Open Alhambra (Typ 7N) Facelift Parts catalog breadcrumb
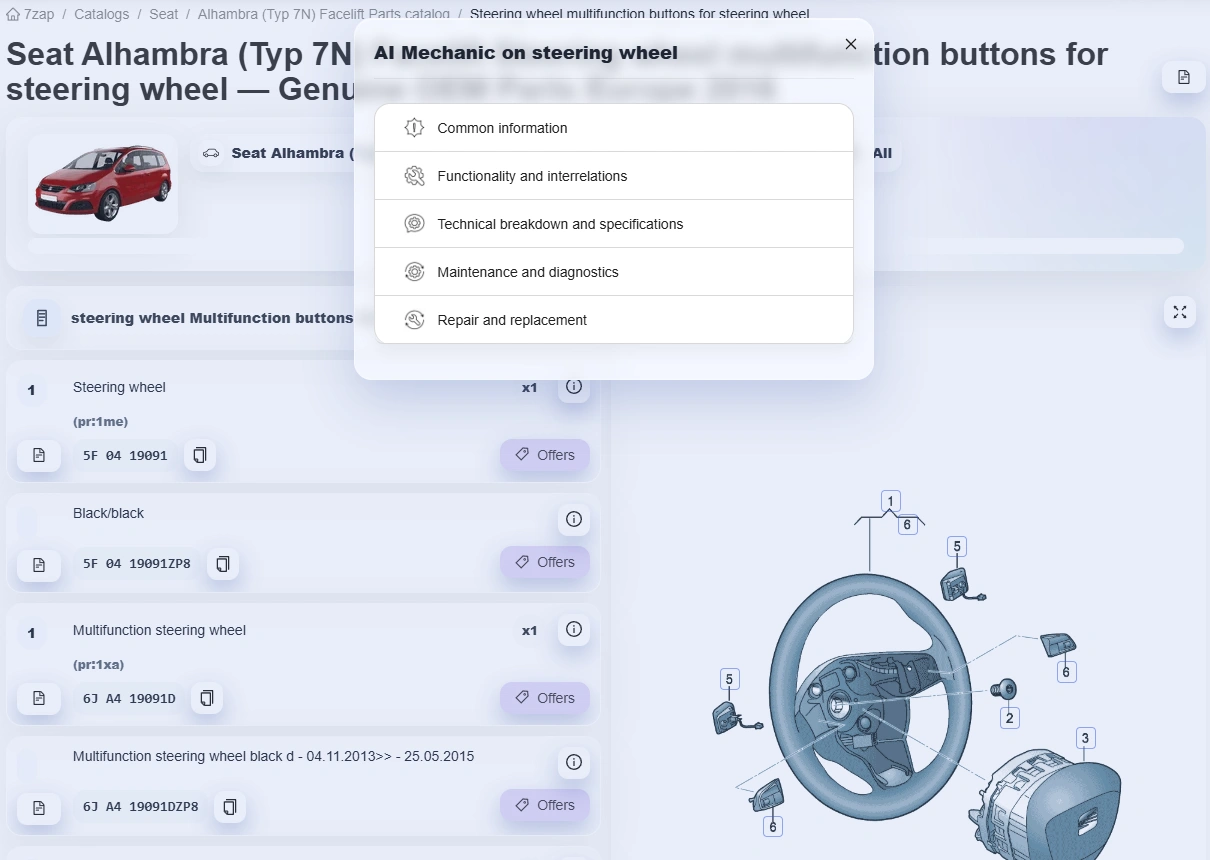The height and width of the screenshot is (860, 1210). 323,14
